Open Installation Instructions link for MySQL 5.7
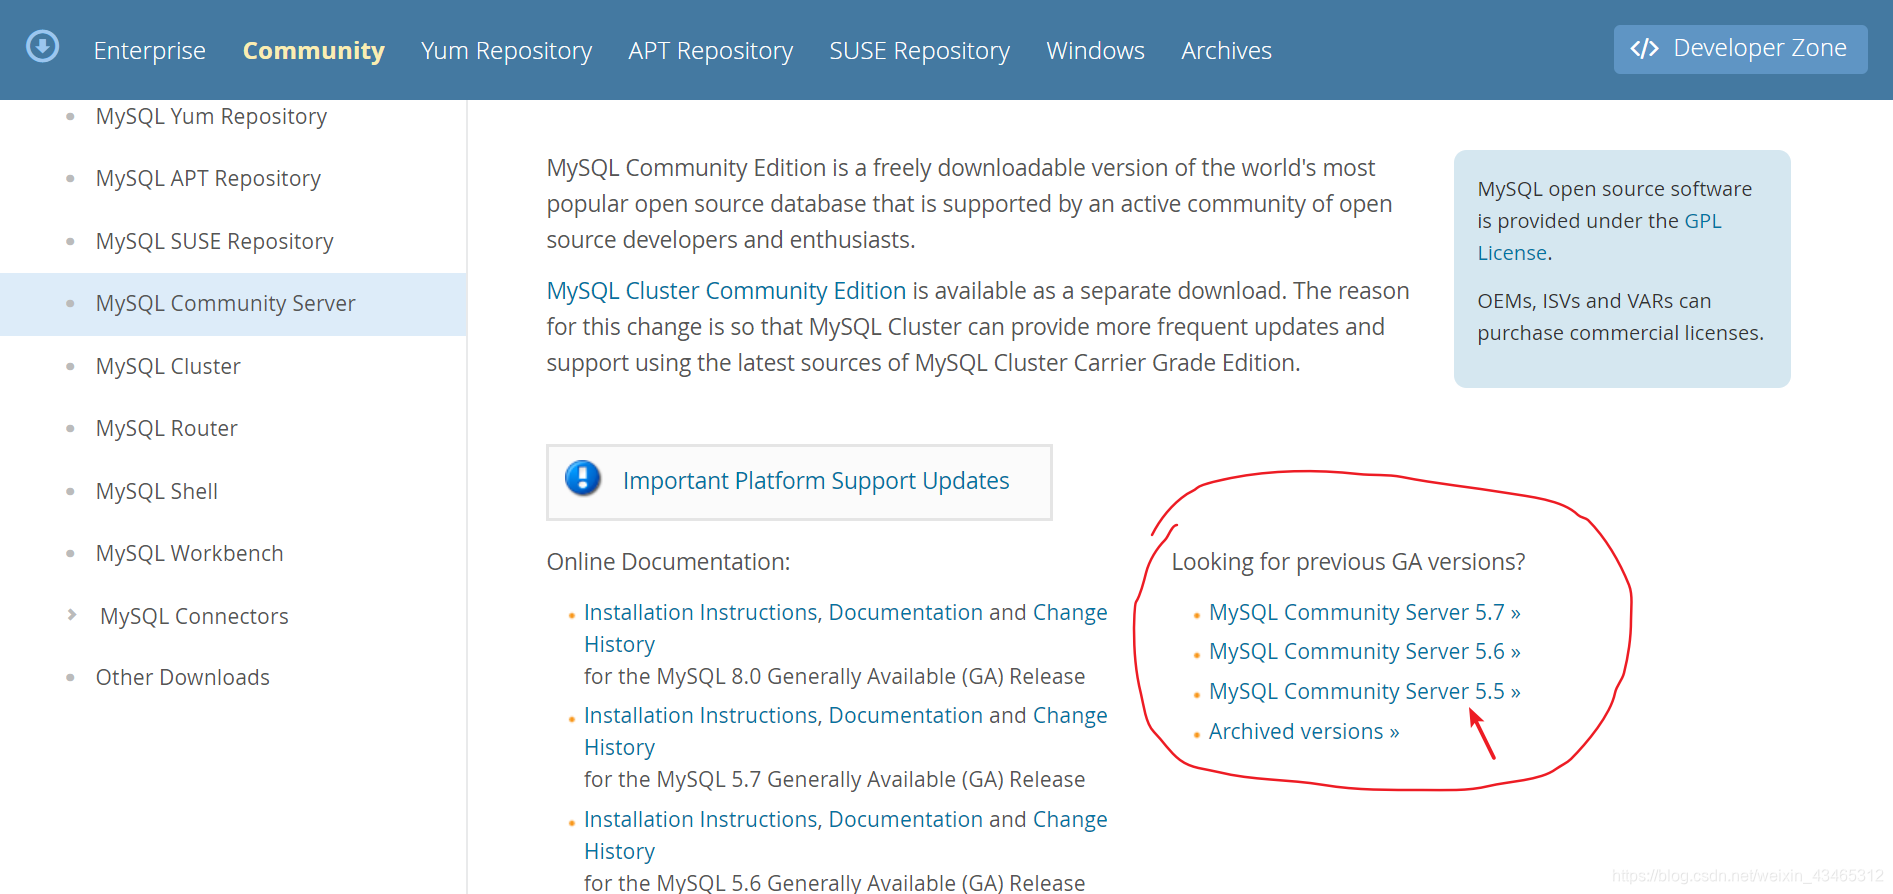The height and width of the screenshot is (894, 1893). pyautogui.click(x=700, y=716)
